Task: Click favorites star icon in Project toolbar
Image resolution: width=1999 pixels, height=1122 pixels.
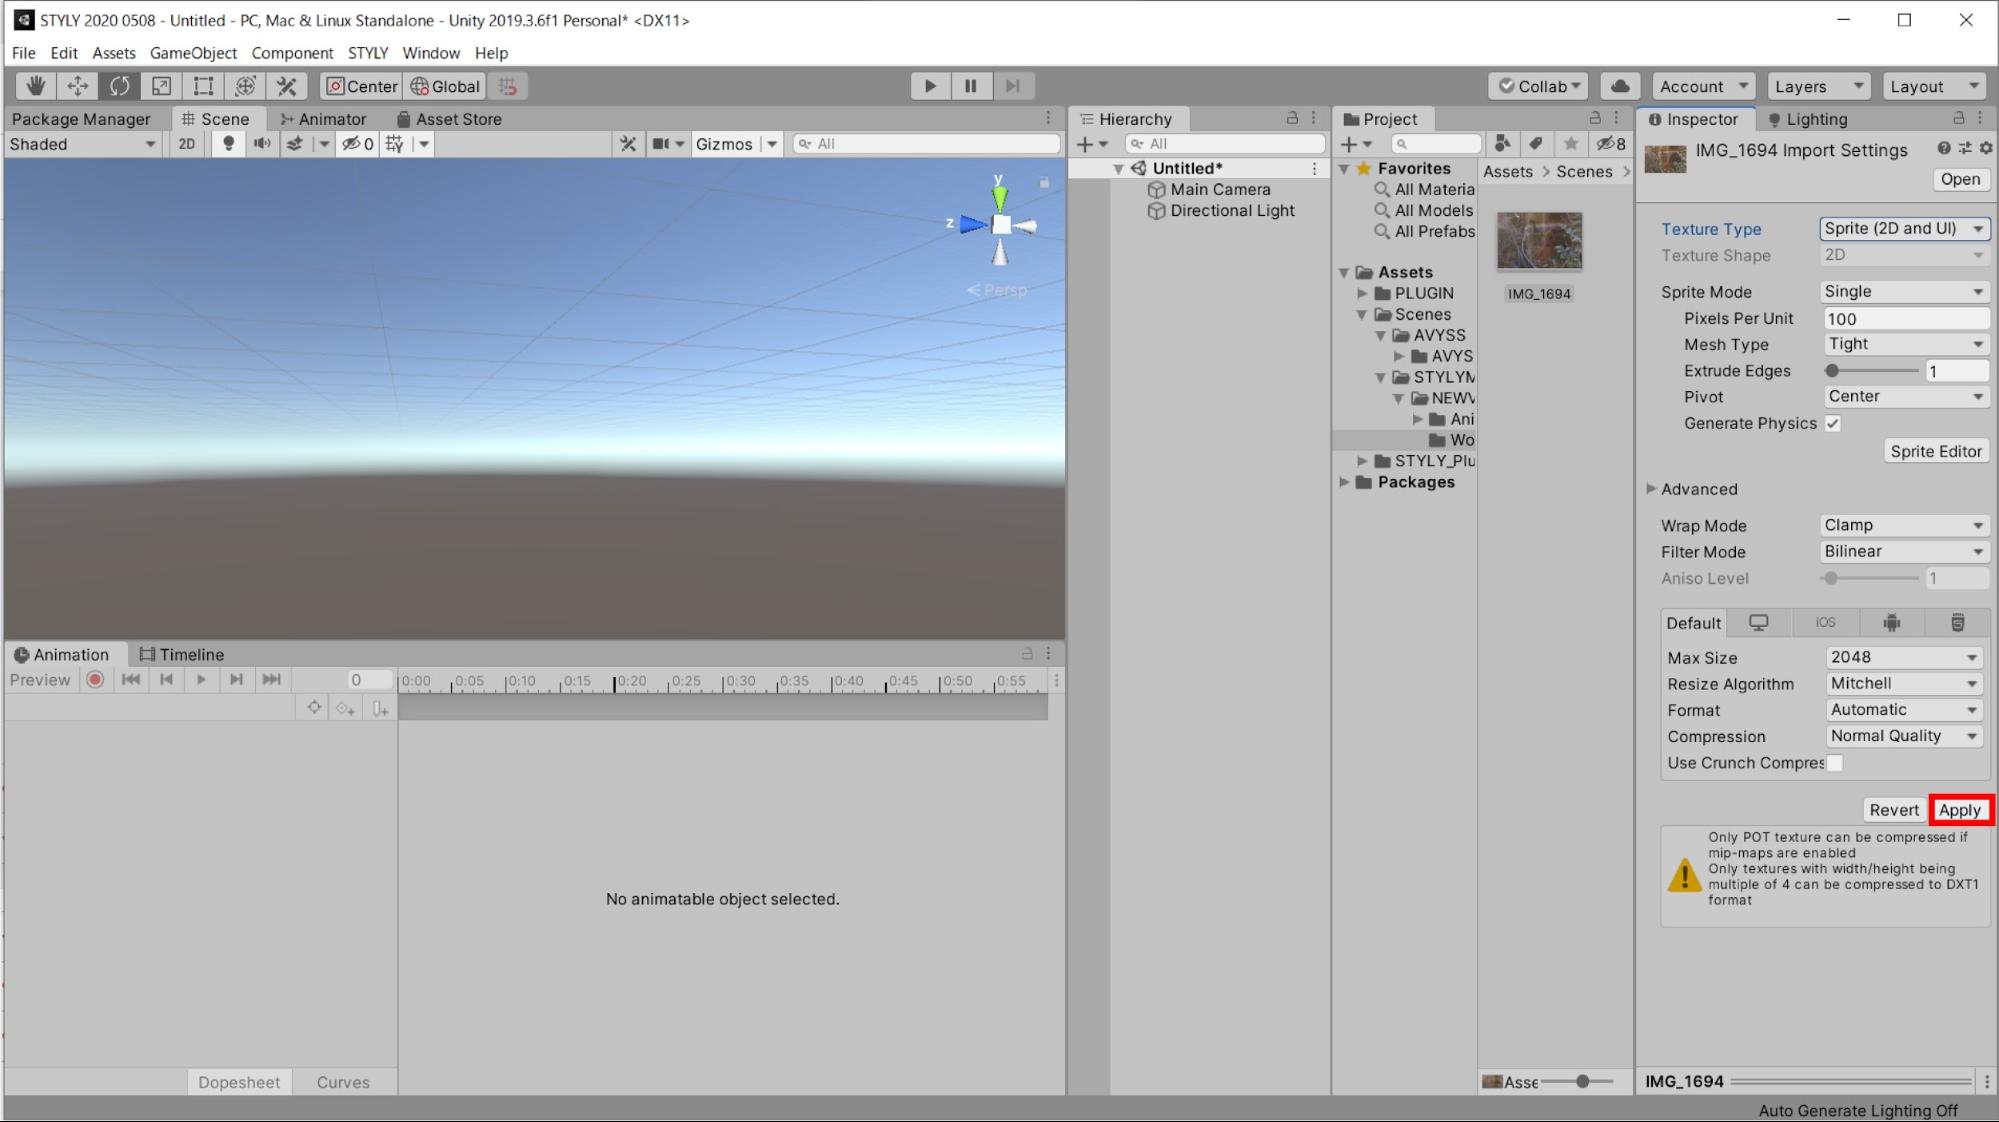Action: point(1571,144)
